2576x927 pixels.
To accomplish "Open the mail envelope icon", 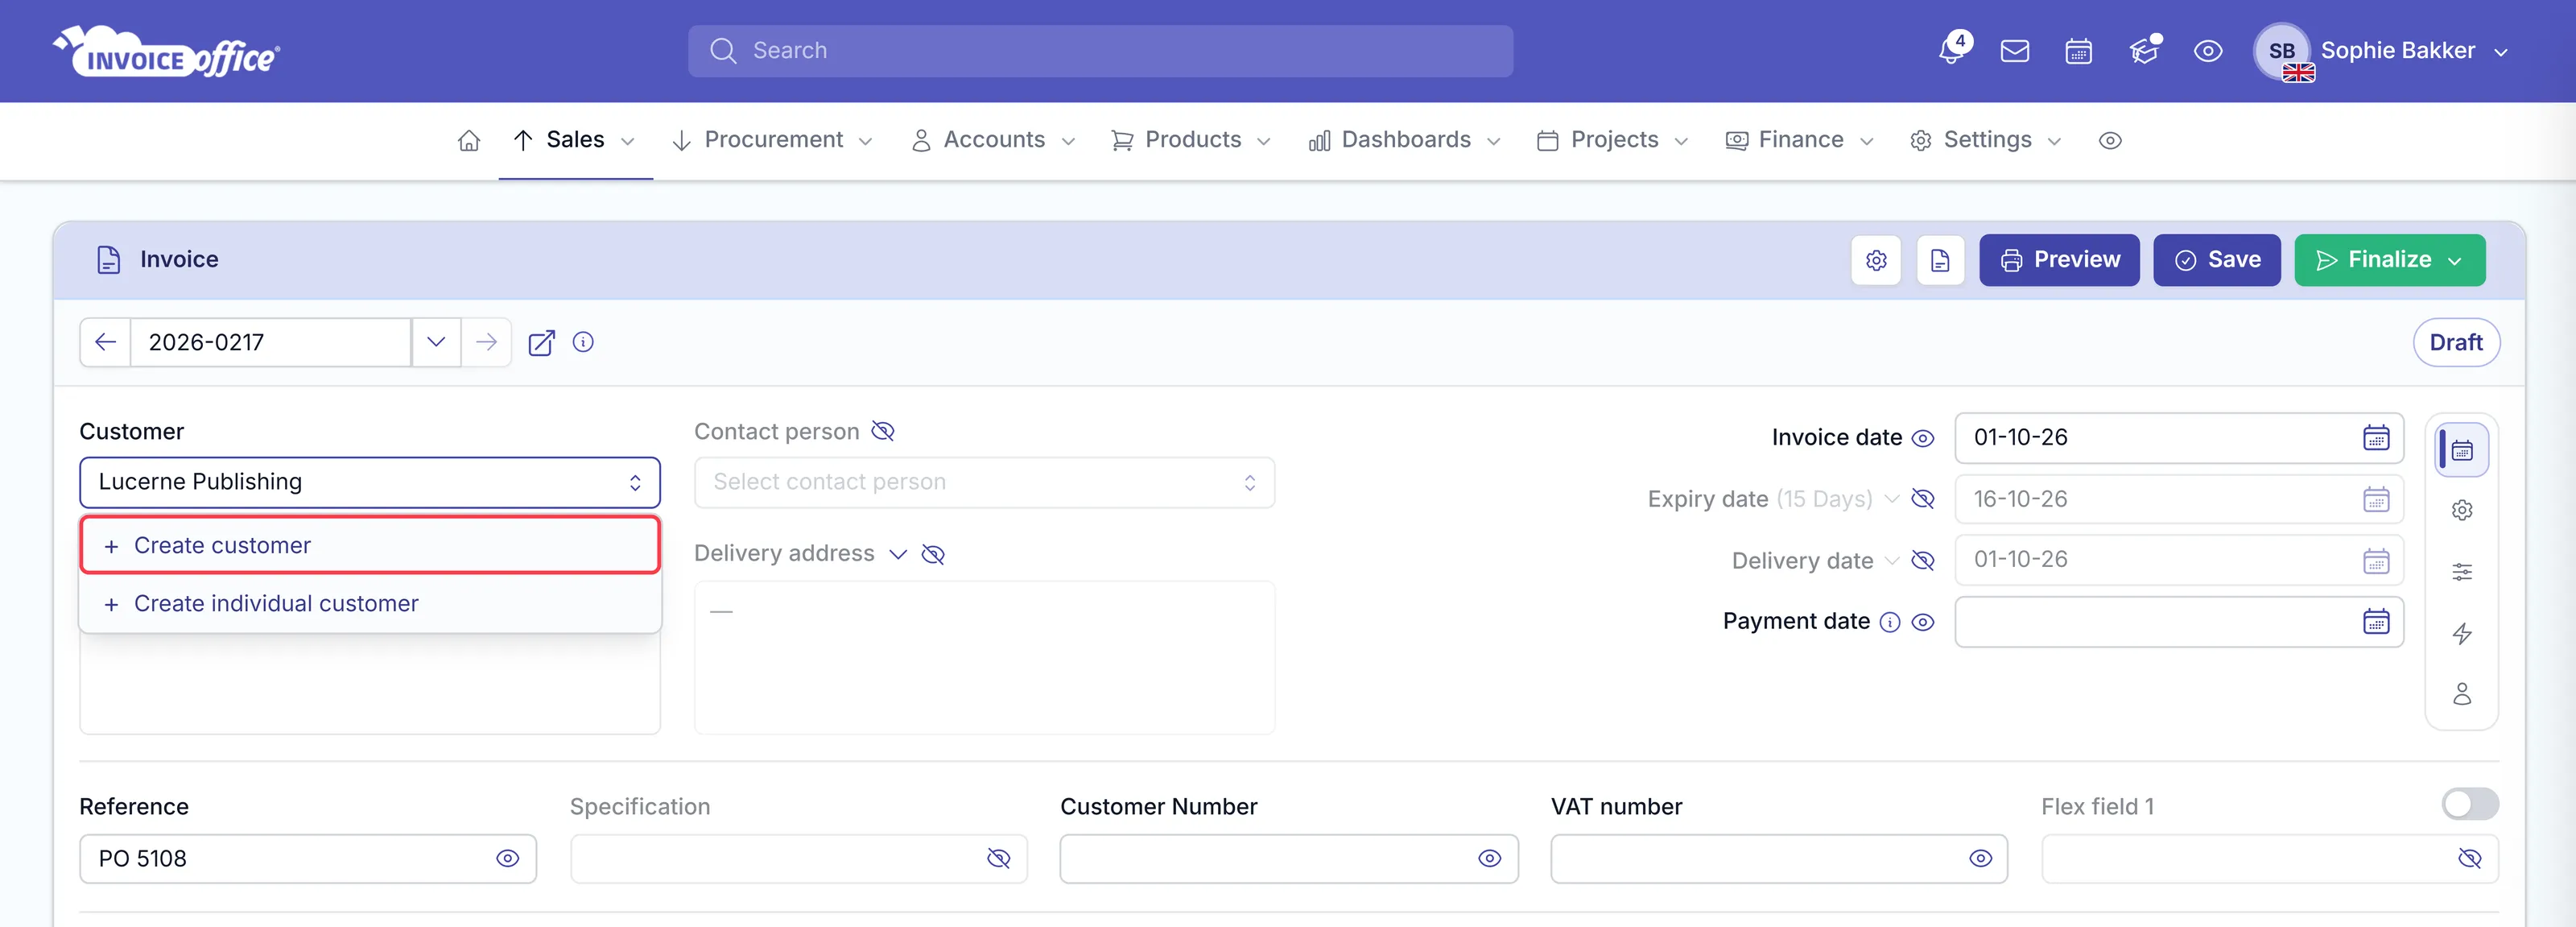I will (x=2014, y=51).
